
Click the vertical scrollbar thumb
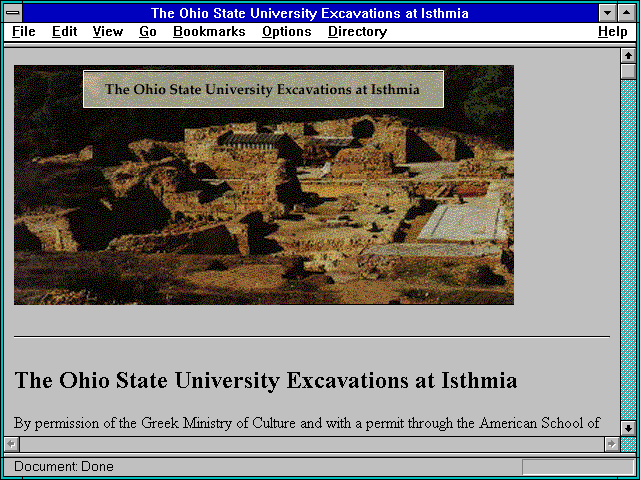coord(628,71)
